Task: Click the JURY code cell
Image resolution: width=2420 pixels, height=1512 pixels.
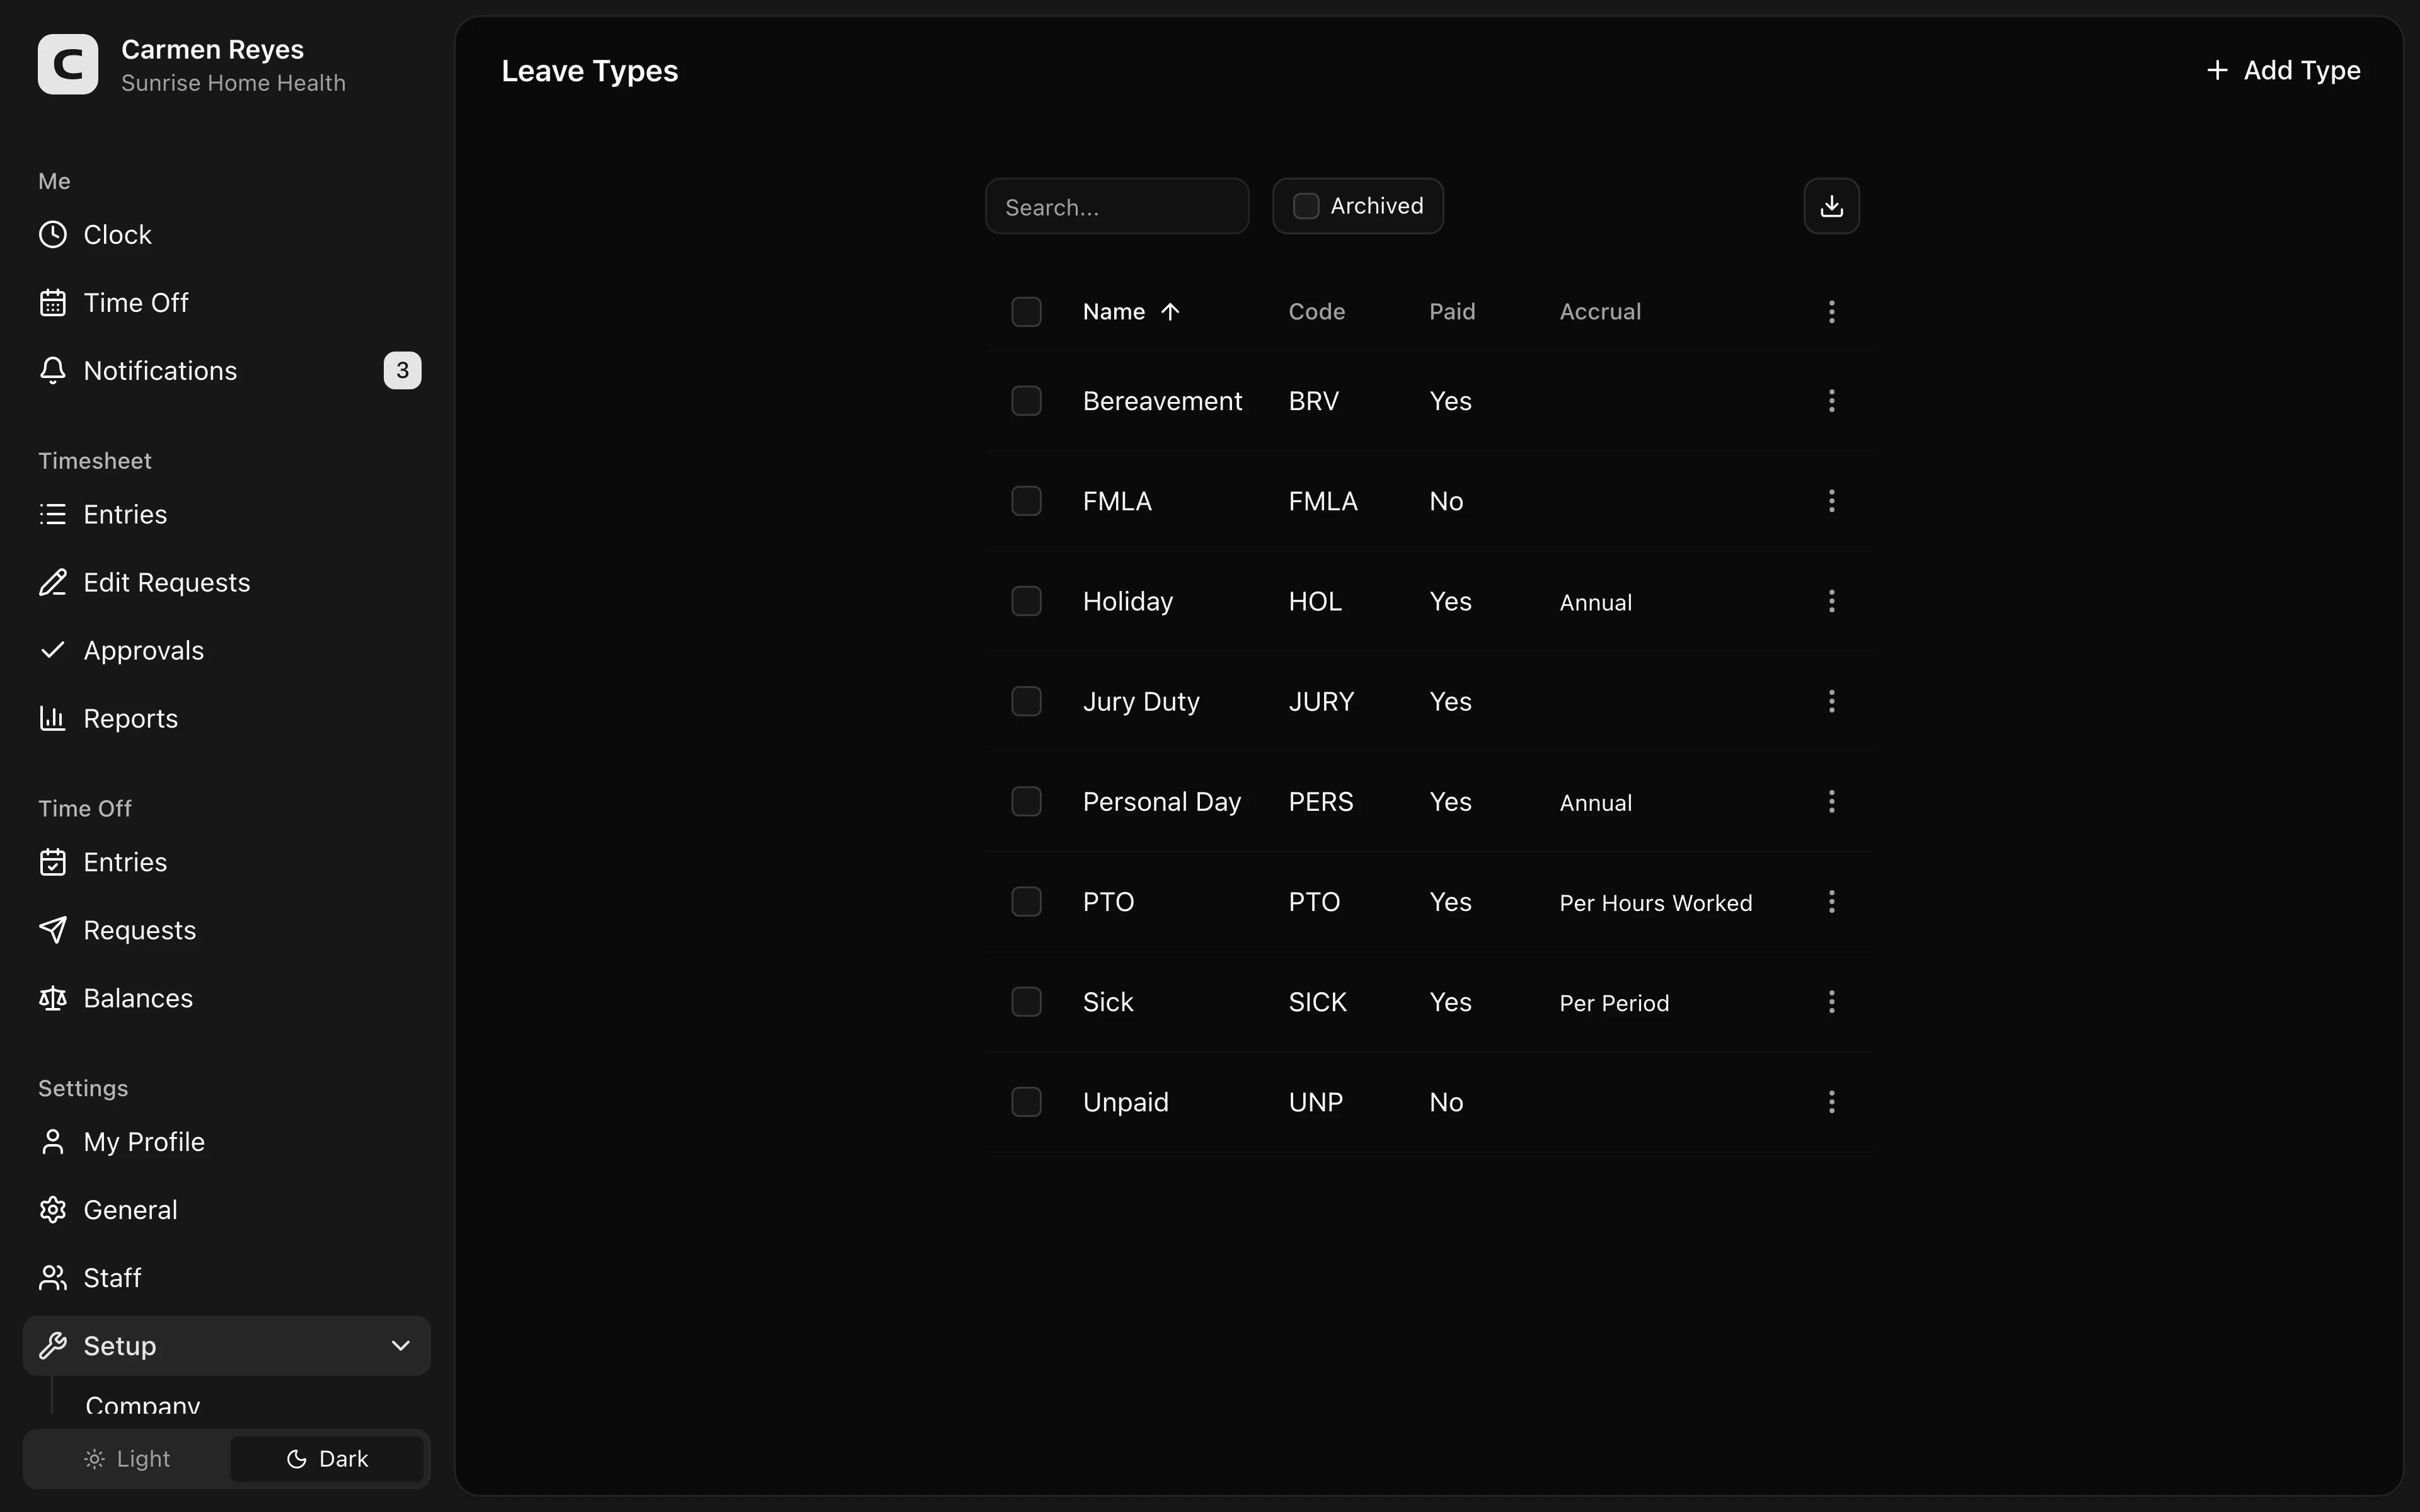Action: pyautogui.click(x=1321, y=701)
